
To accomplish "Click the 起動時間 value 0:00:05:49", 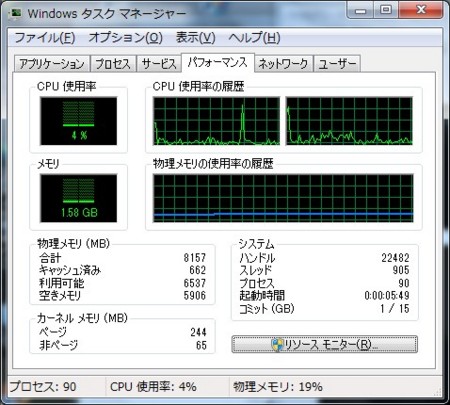I will [x=387, y=295].
